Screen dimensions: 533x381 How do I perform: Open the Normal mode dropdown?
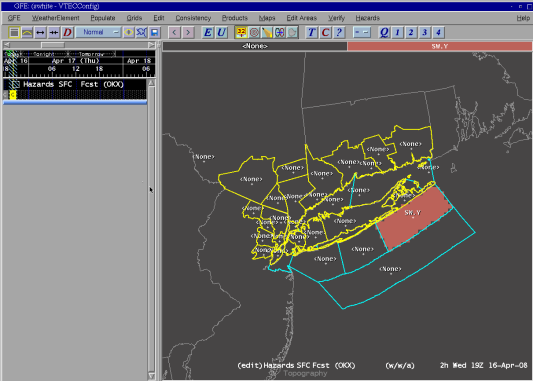pyautogui.click(x=98, y=32)
